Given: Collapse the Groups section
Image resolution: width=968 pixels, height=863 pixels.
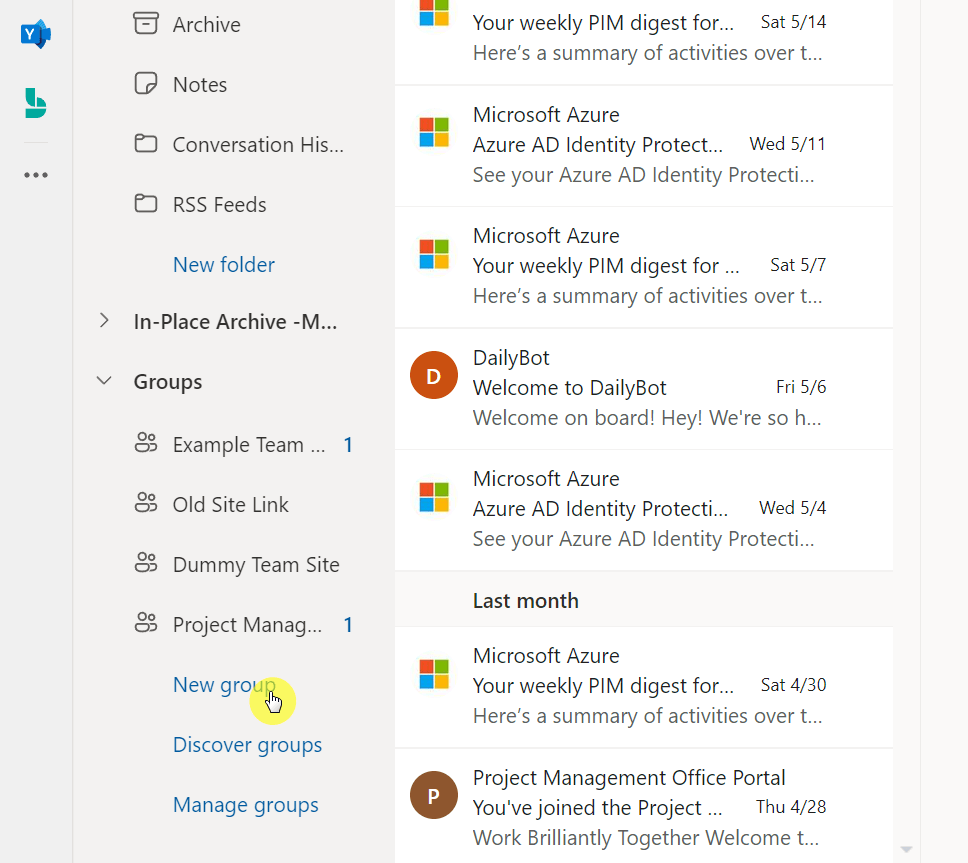Looking at the screenshot, I should (104, 381).
